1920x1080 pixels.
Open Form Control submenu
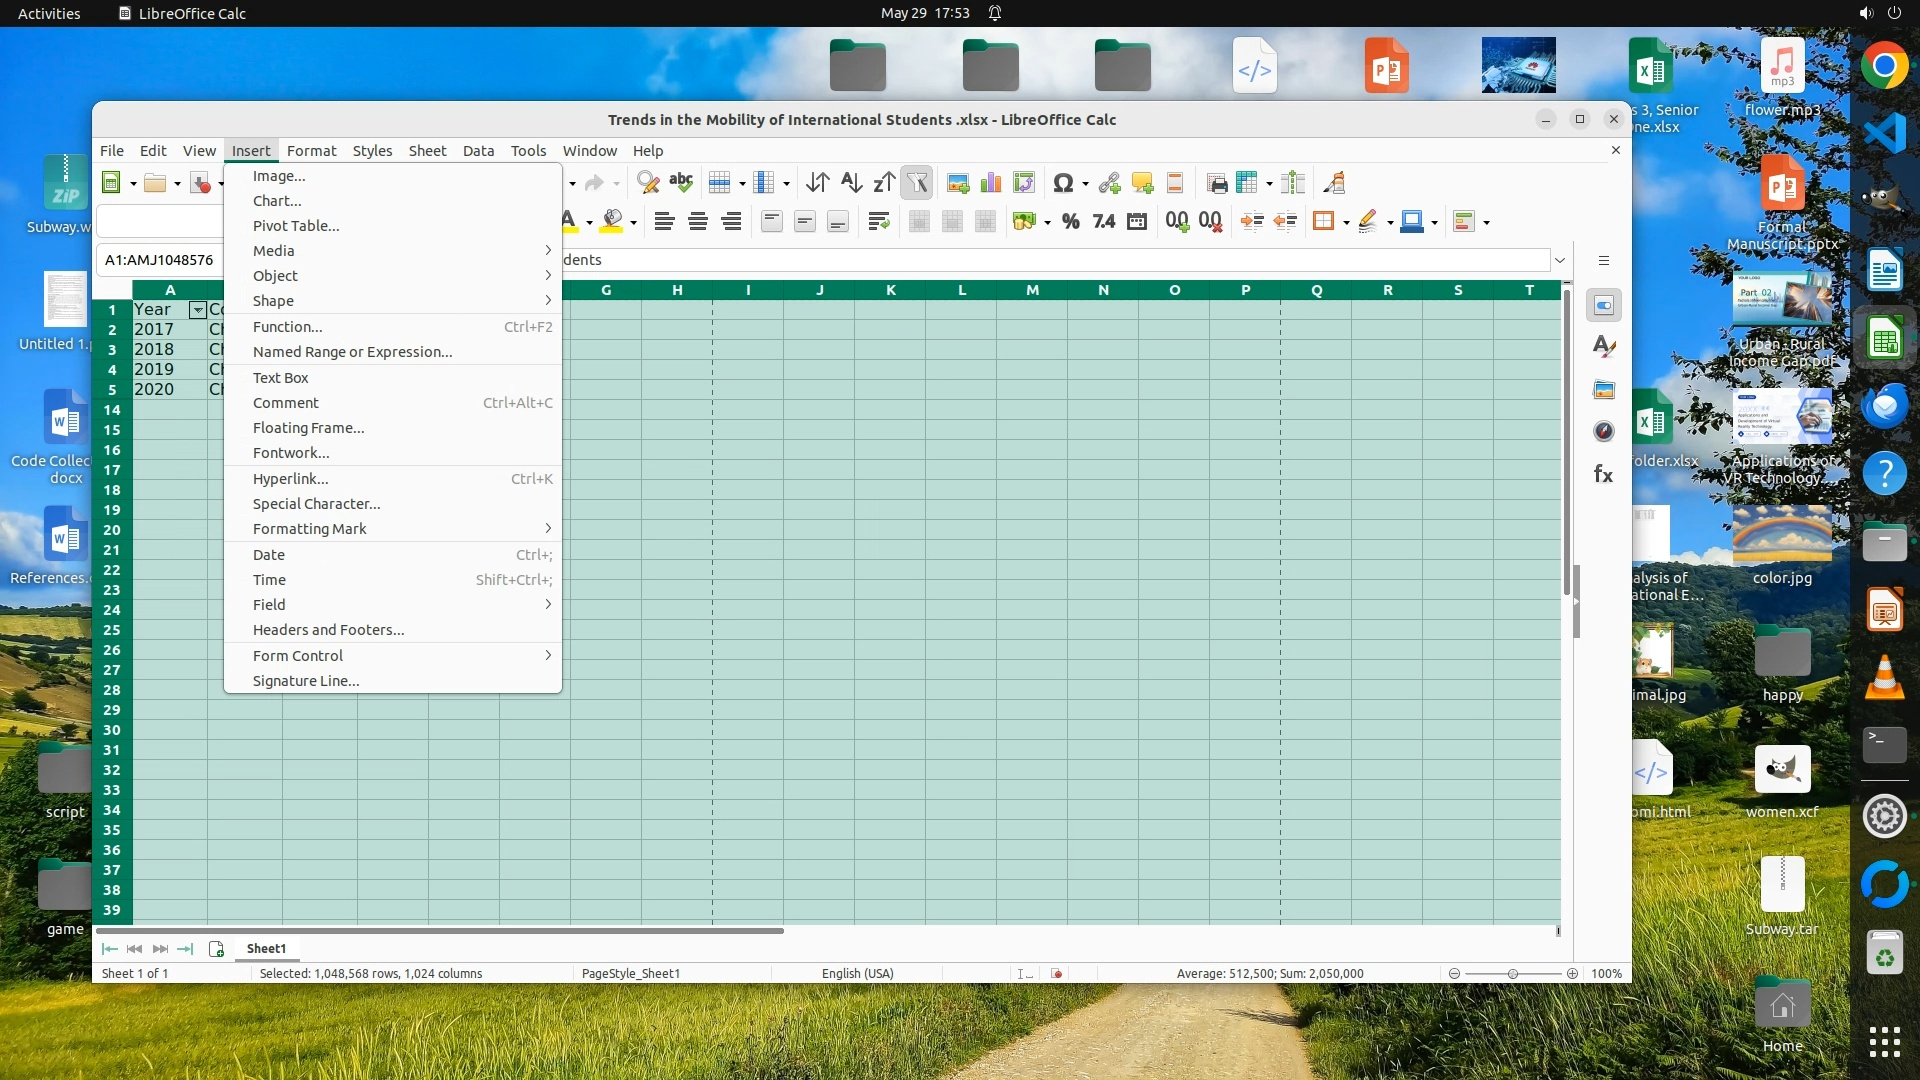(298, 656)
